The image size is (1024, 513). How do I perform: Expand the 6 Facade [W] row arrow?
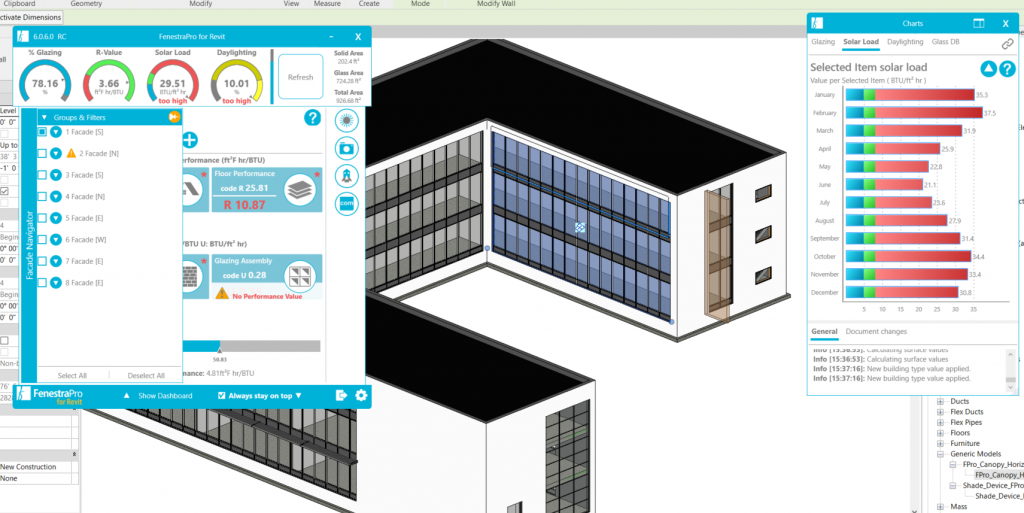(56, 240)
